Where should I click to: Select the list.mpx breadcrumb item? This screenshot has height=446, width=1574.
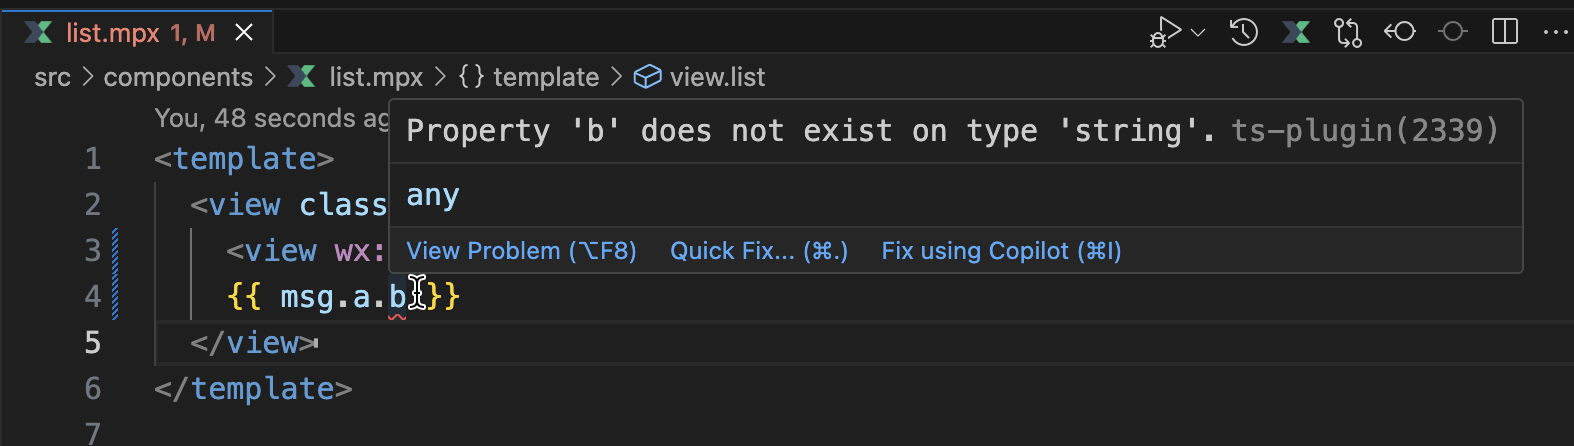[x=355, y=77]
